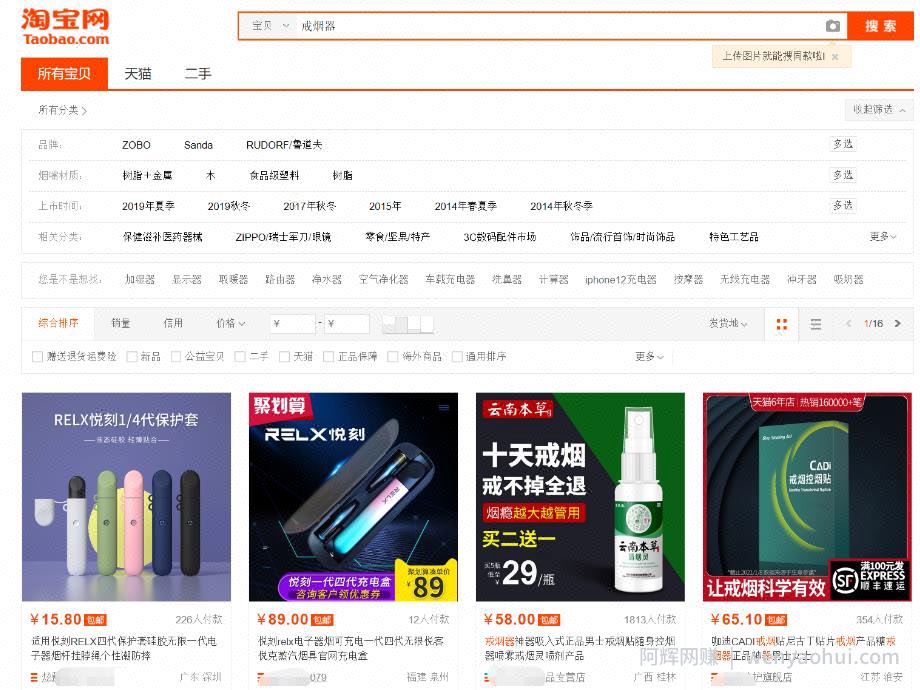Screen dimensions: 920x690
Task: Choose material 树脂+金属
Action: point(147,175)
